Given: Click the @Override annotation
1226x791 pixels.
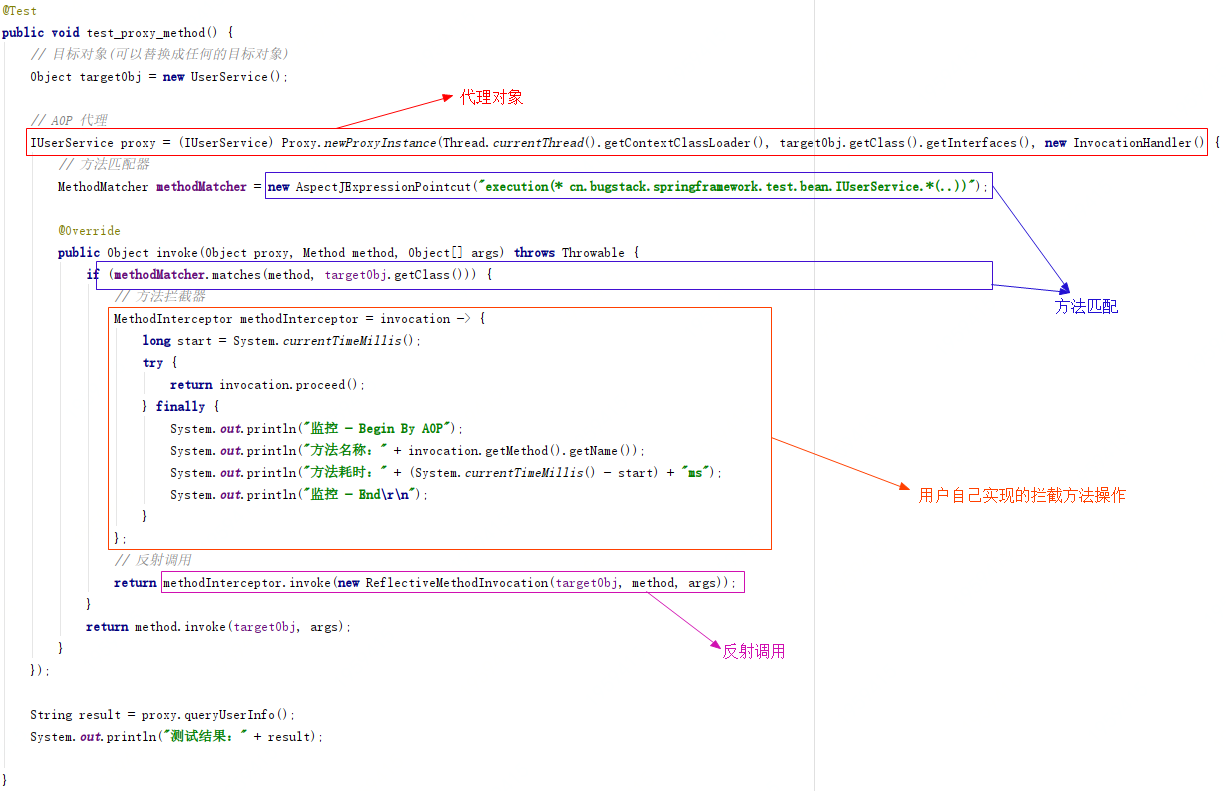Looking at the screenshot, I should (x=89, y=231).
